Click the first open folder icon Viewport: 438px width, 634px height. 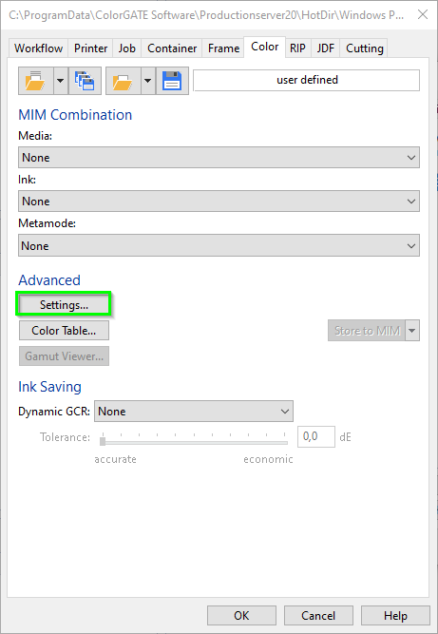pyautogui.click(x=36, y=80)
